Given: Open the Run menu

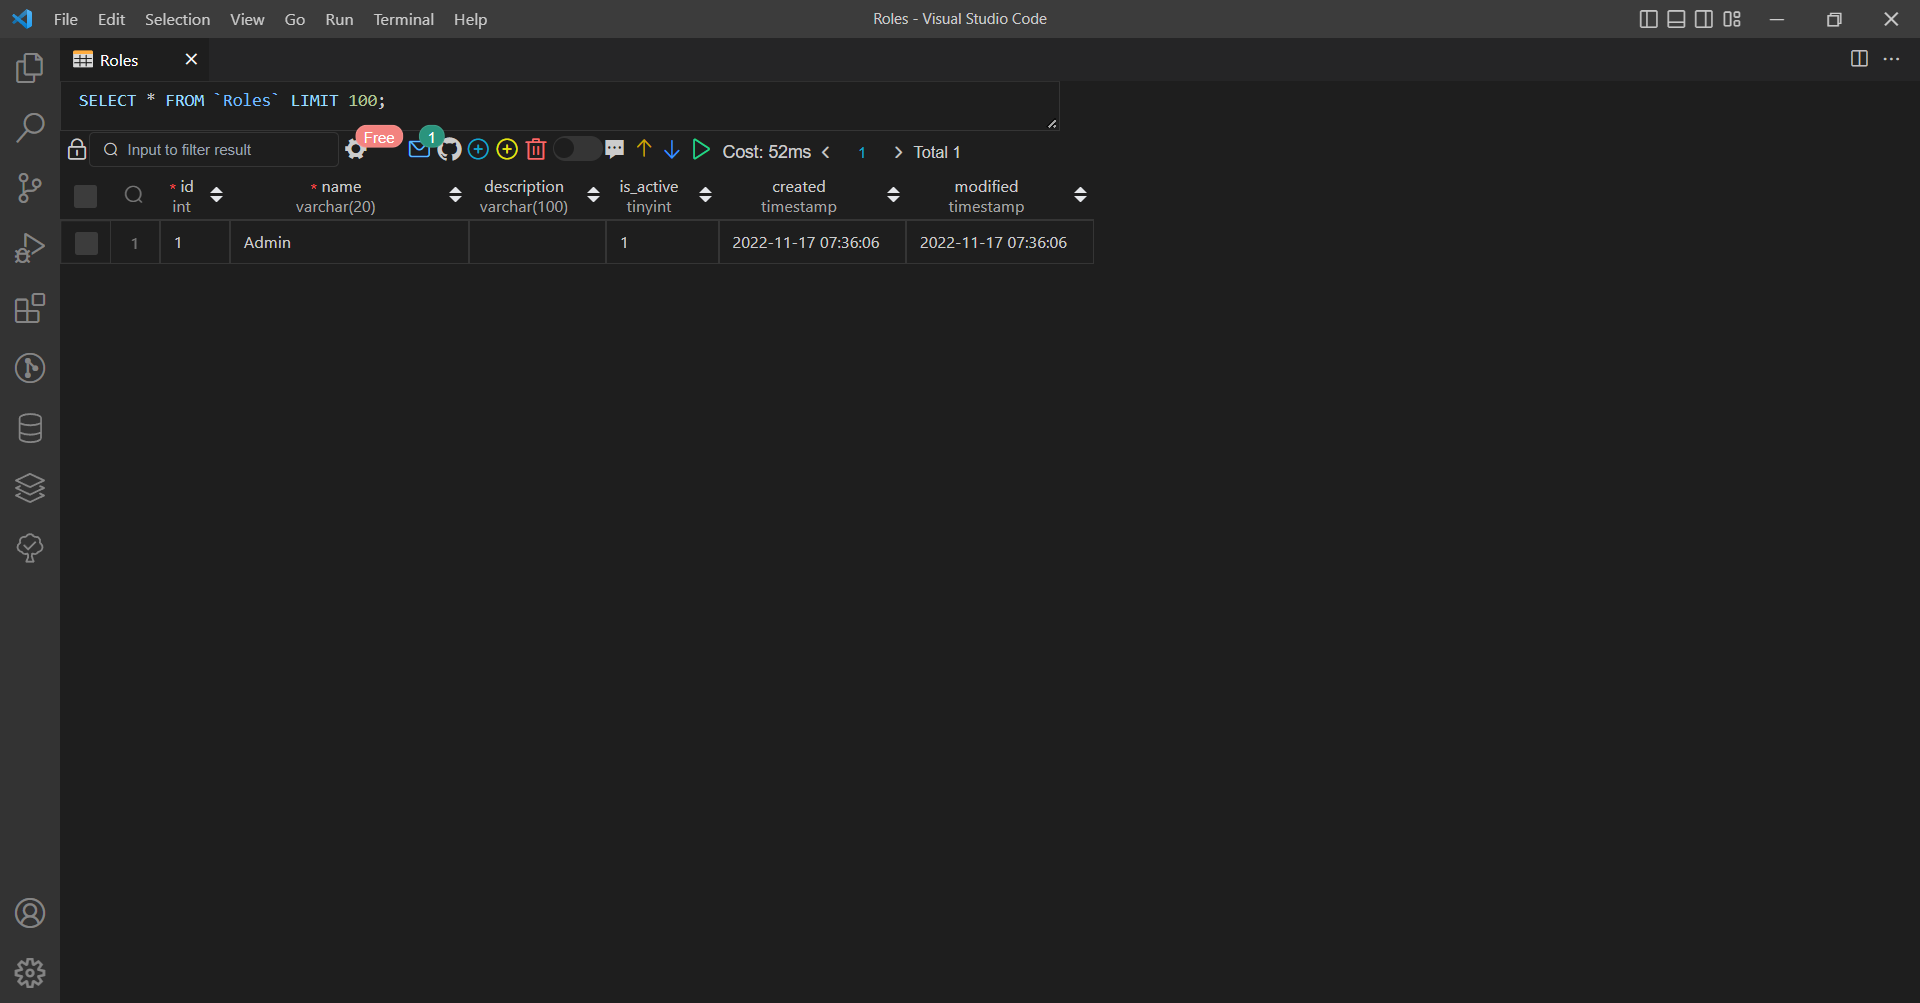Looking at the screenshot, I should pos(339,19).
